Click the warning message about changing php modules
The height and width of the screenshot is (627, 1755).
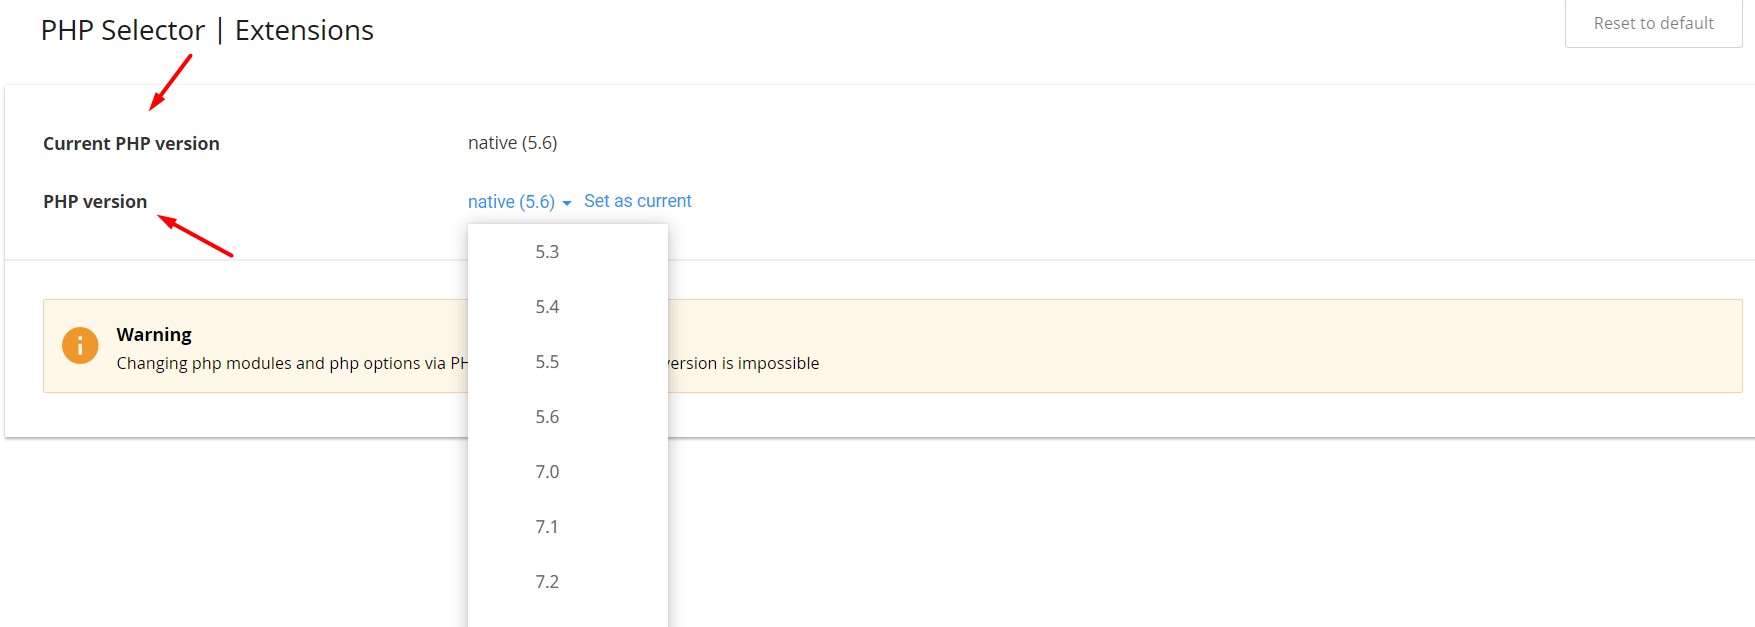click(291, 363)
